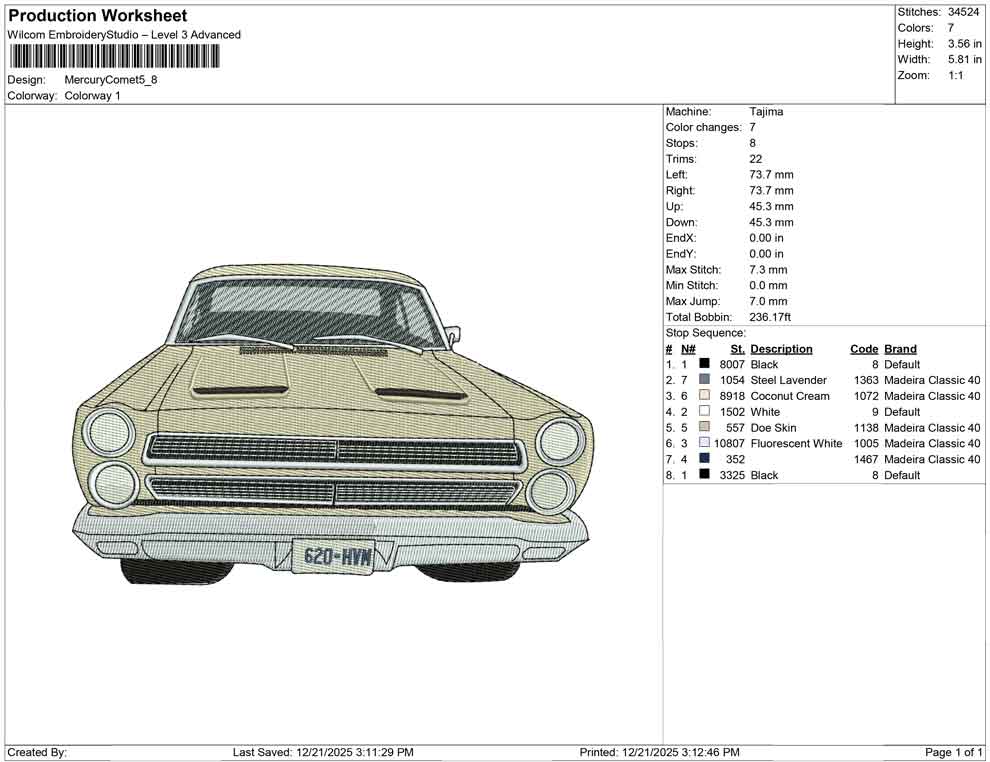Click the St. column header
Viewport: 990px width, 762px height.
736,348
